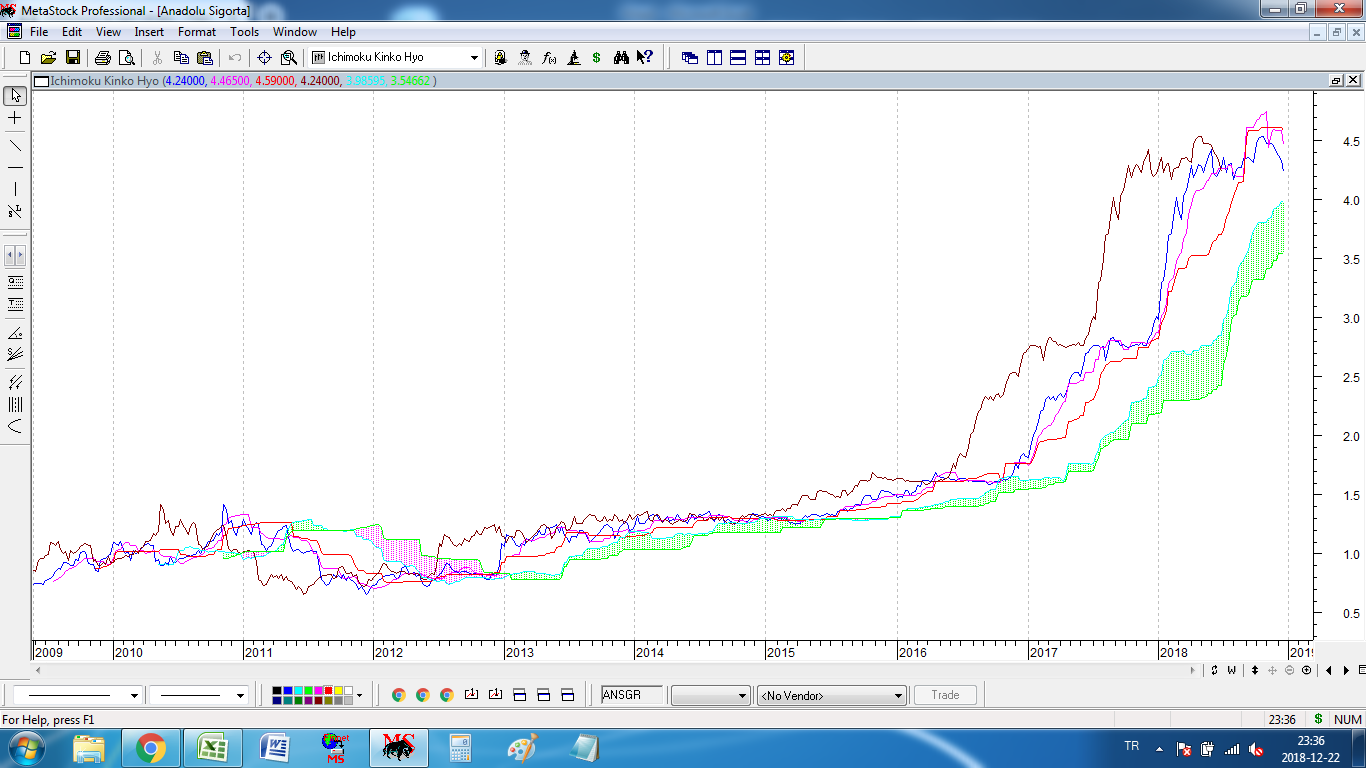Click the ANSGR symbol input field
This screenshot has height=768, width=1366.
click(x=632, y=695)
